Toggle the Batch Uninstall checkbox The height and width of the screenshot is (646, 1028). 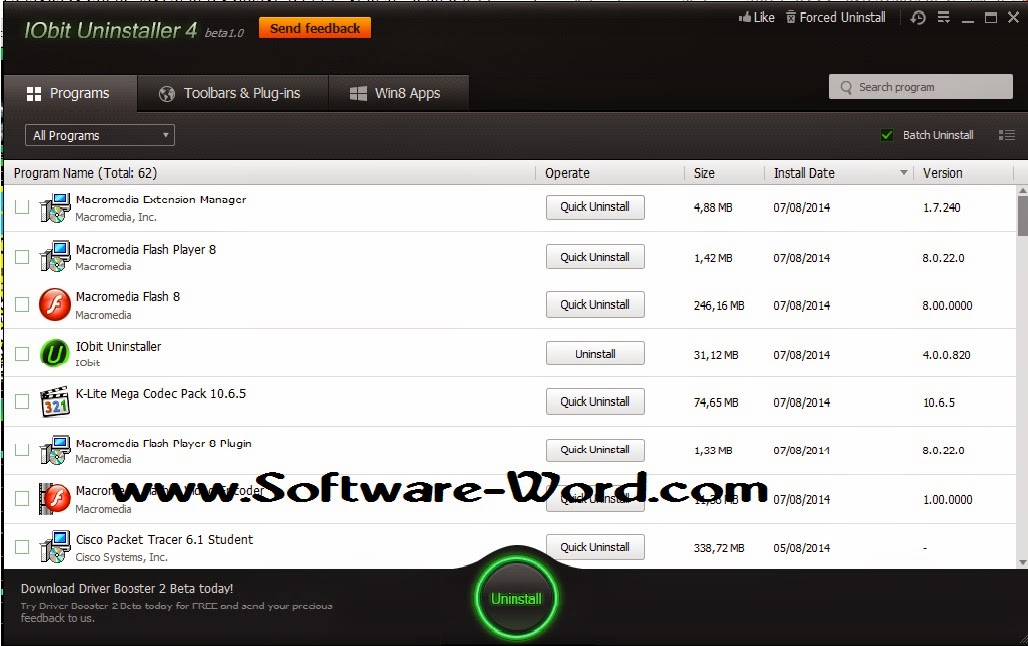pyautogui.click(x=887, y=135)
